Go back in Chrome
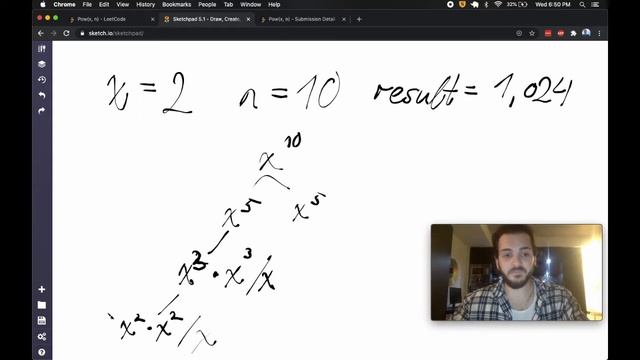640x360 pixels. coord(40,33)
